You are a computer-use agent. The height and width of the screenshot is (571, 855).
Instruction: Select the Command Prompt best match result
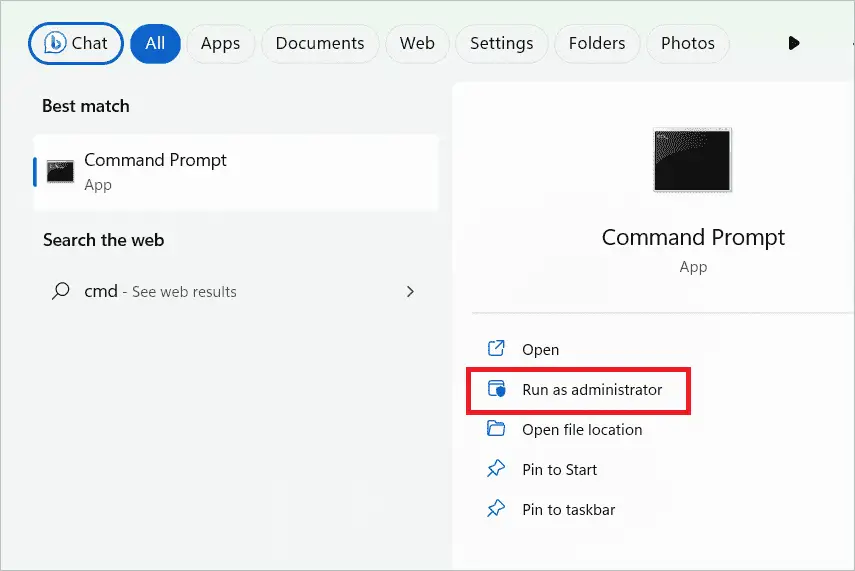point(236,172)
